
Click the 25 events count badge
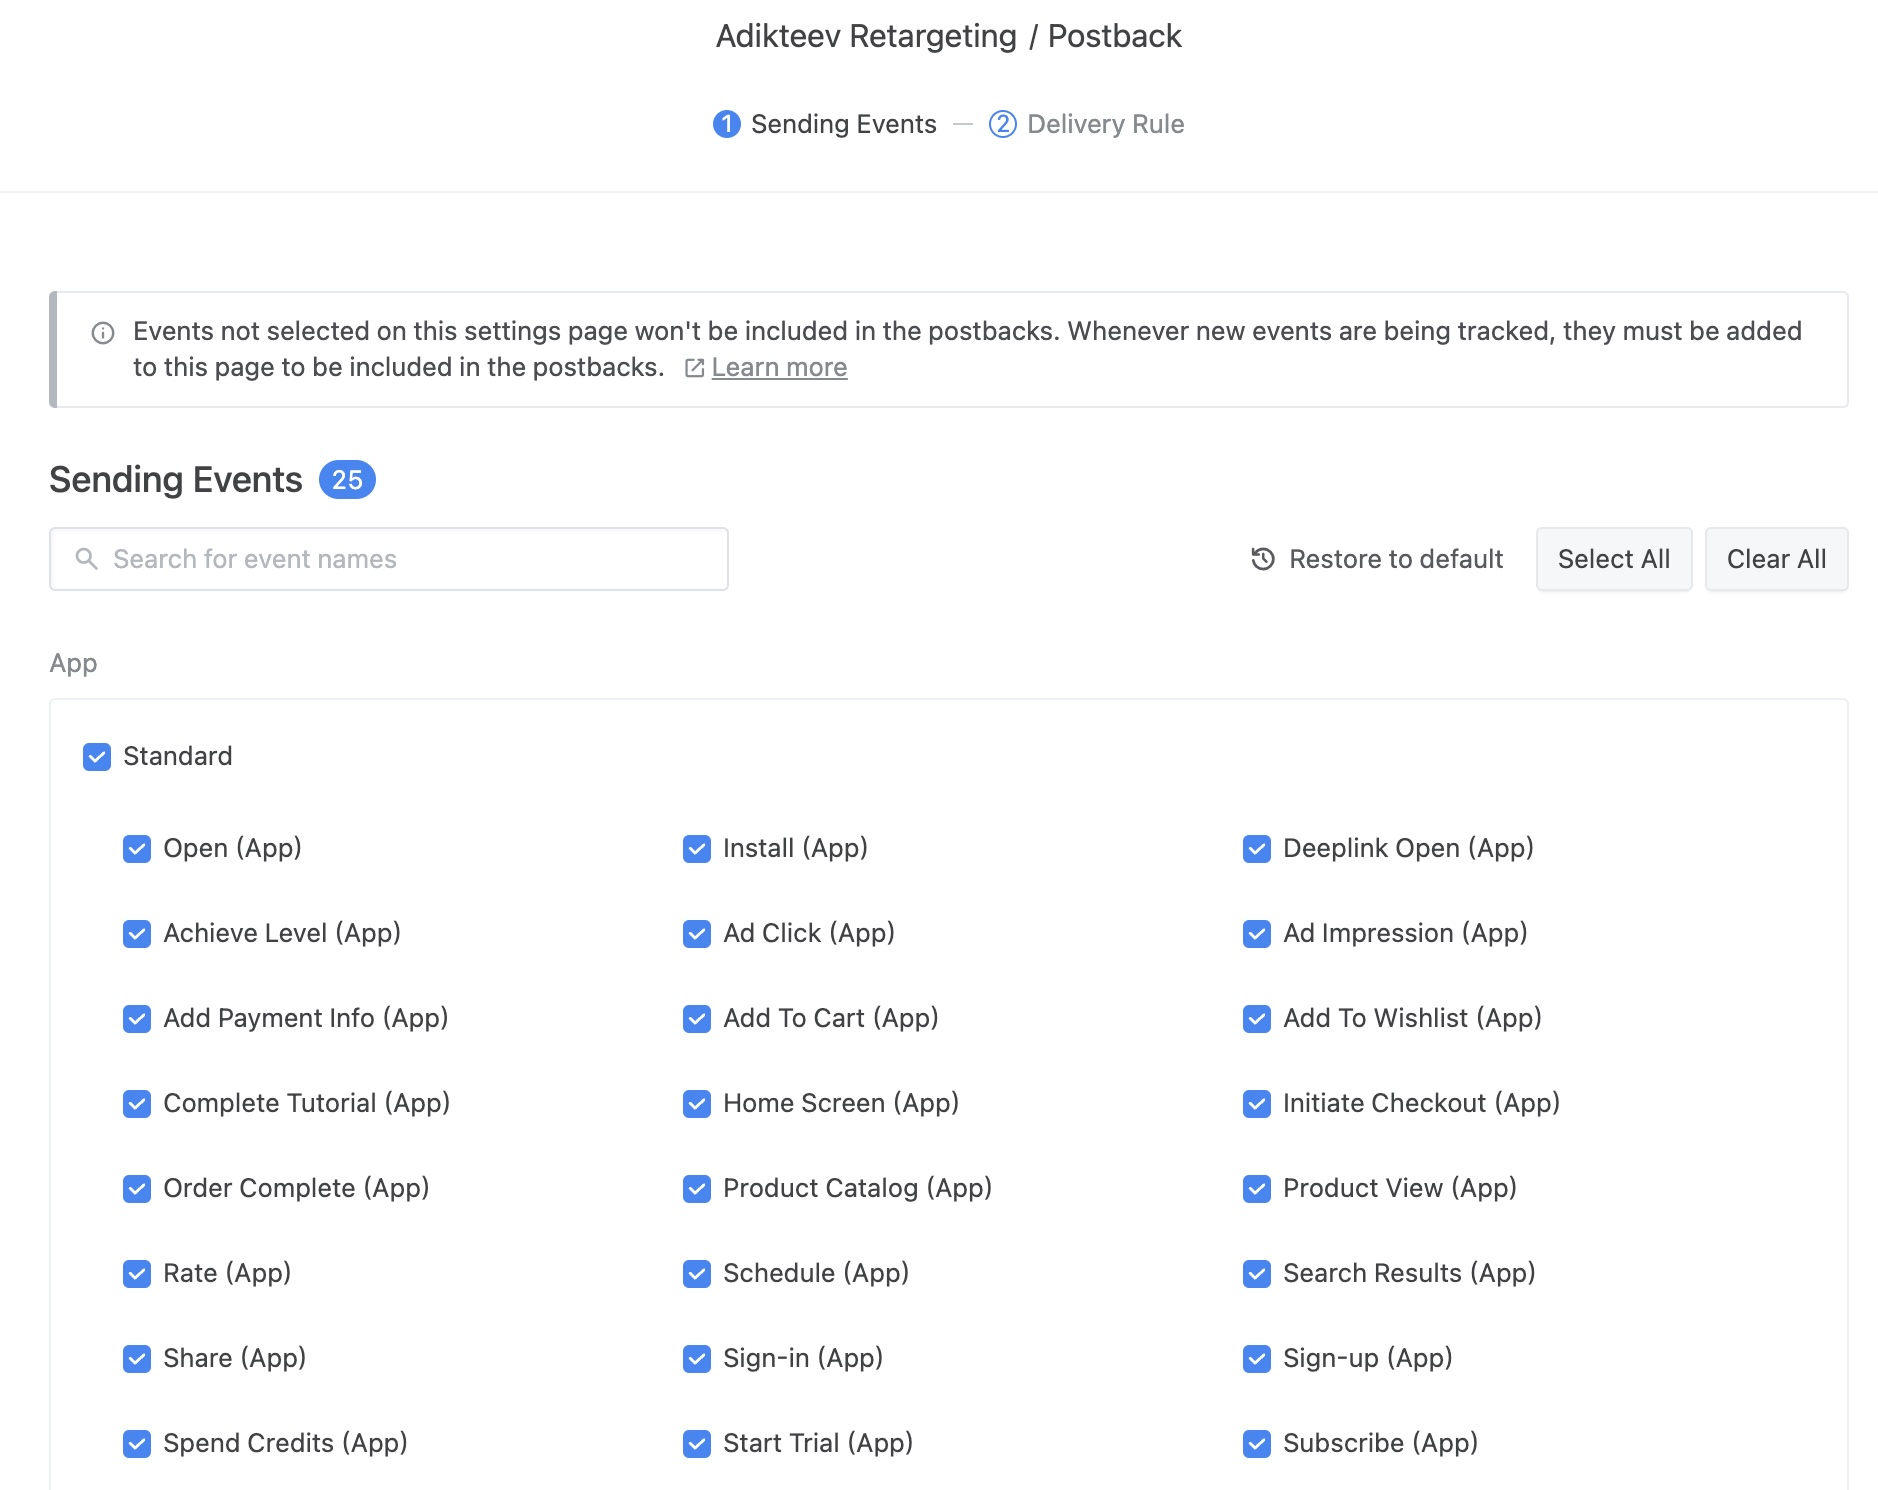(347, 480)
